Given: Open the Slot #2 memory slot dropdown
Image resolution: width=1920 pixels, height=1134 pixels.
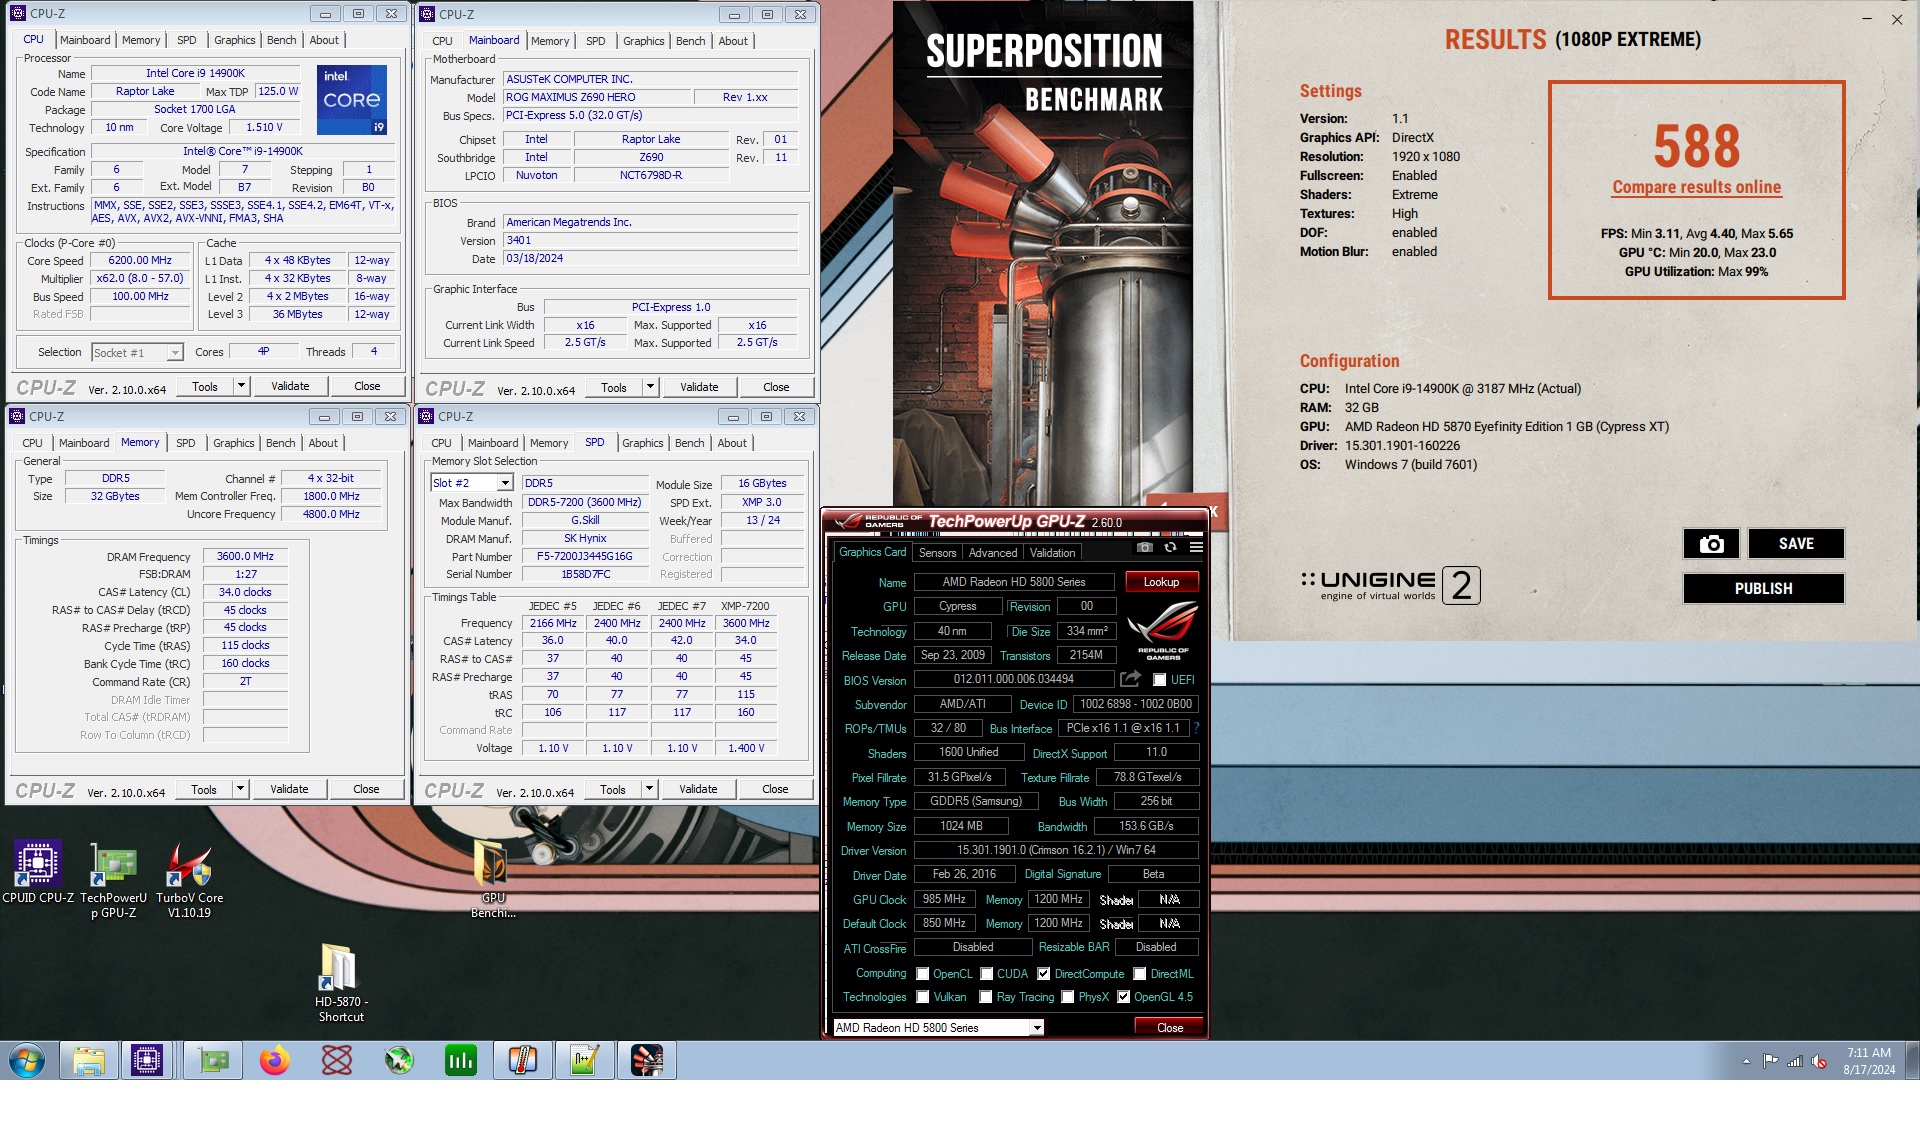Looking at the screenshot, I should point(505,483).
